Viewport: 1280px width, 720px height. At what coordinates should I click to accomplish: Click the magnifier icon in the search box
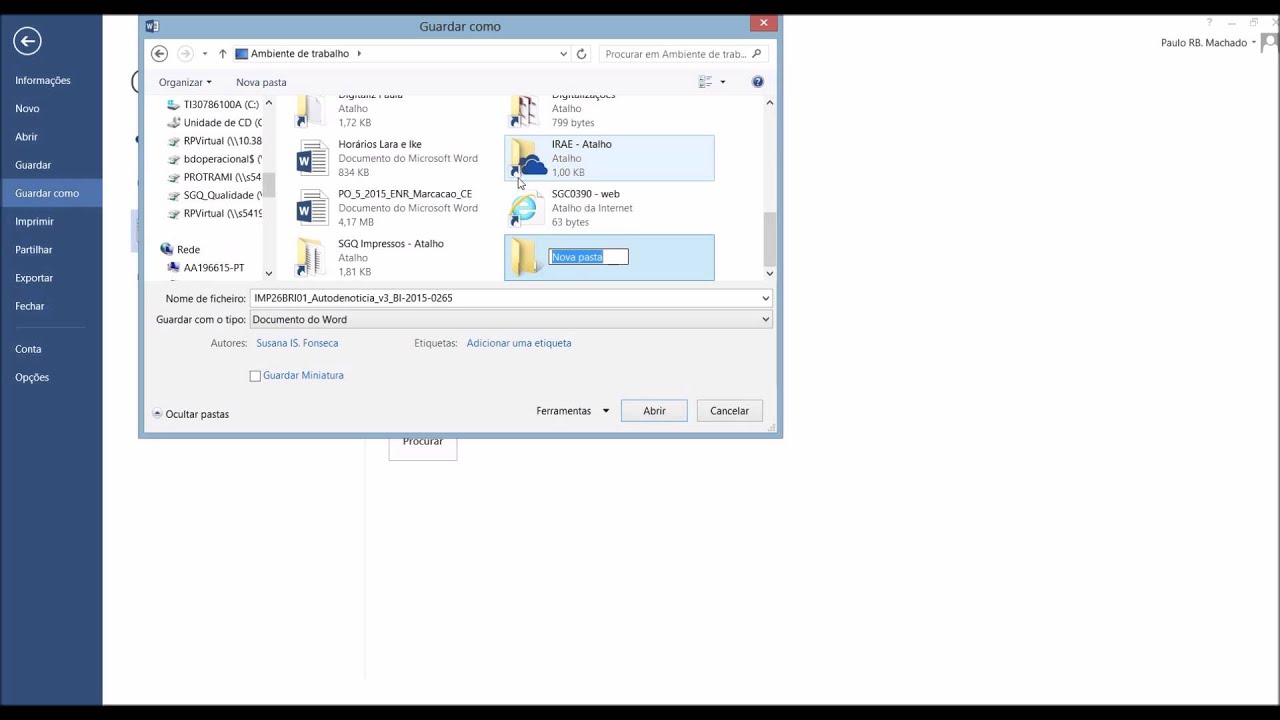[757, 54]
